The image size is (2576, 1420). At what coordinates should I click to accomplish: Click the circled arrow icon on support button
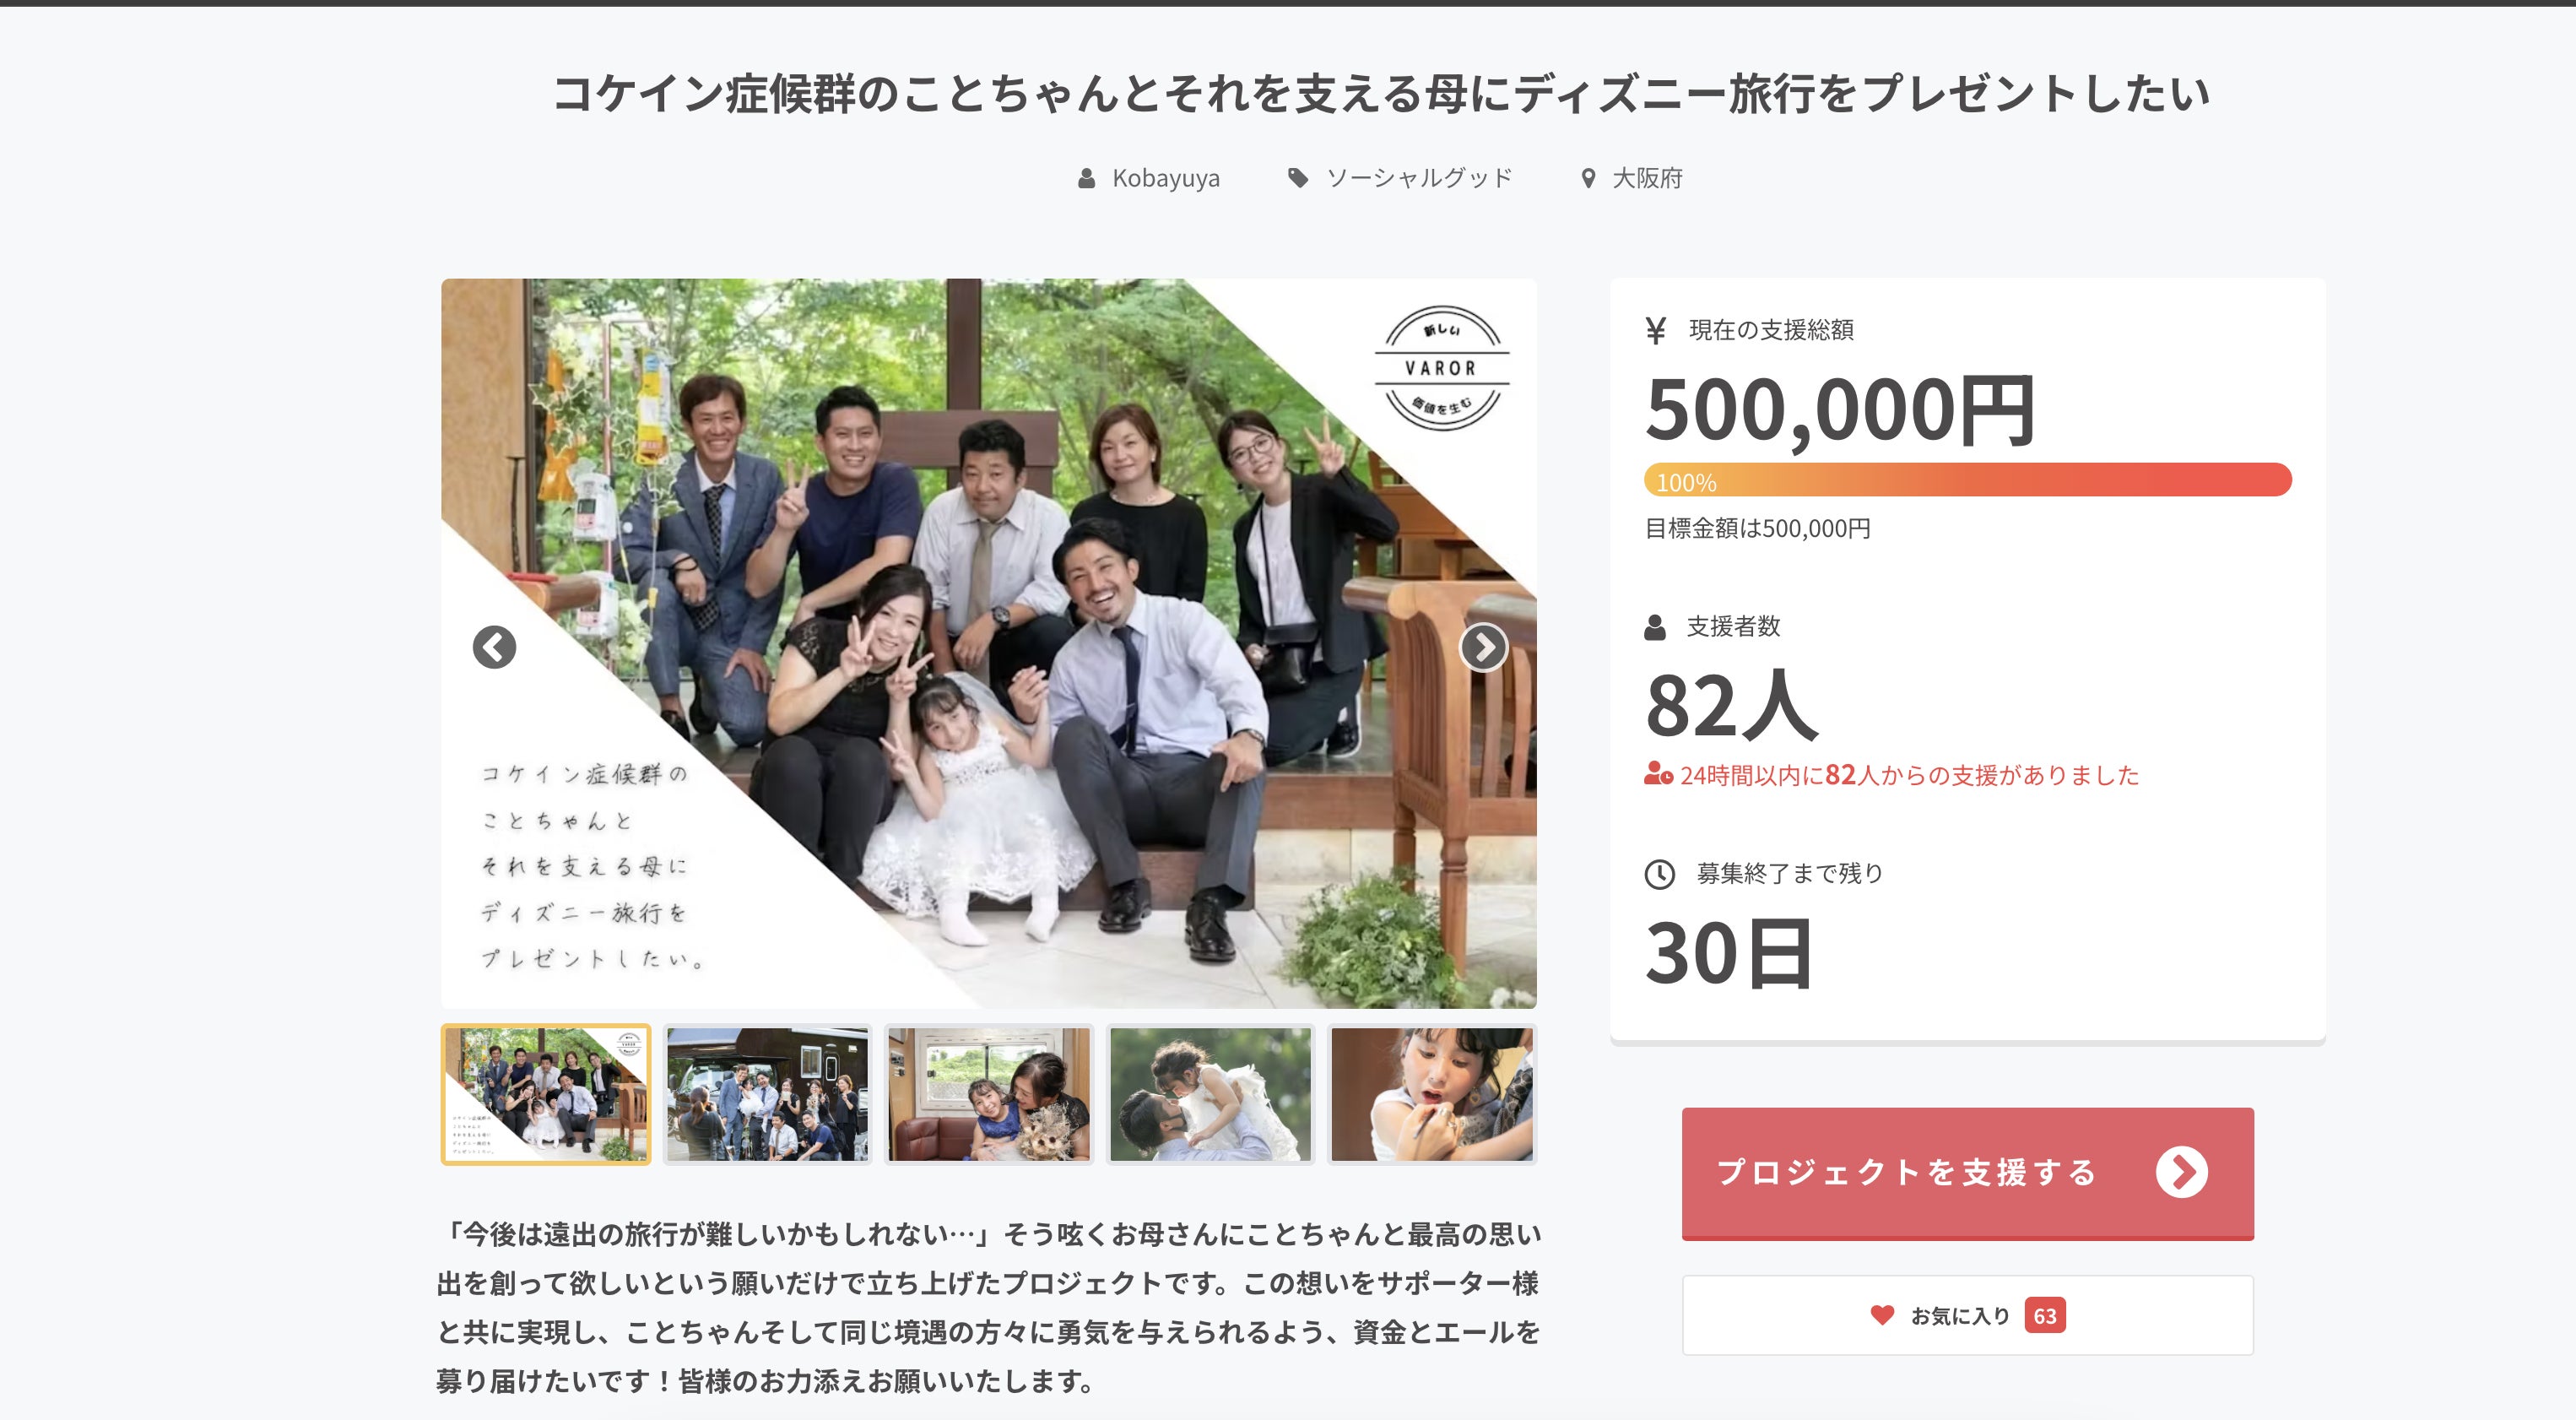tap(2181, 1172)
